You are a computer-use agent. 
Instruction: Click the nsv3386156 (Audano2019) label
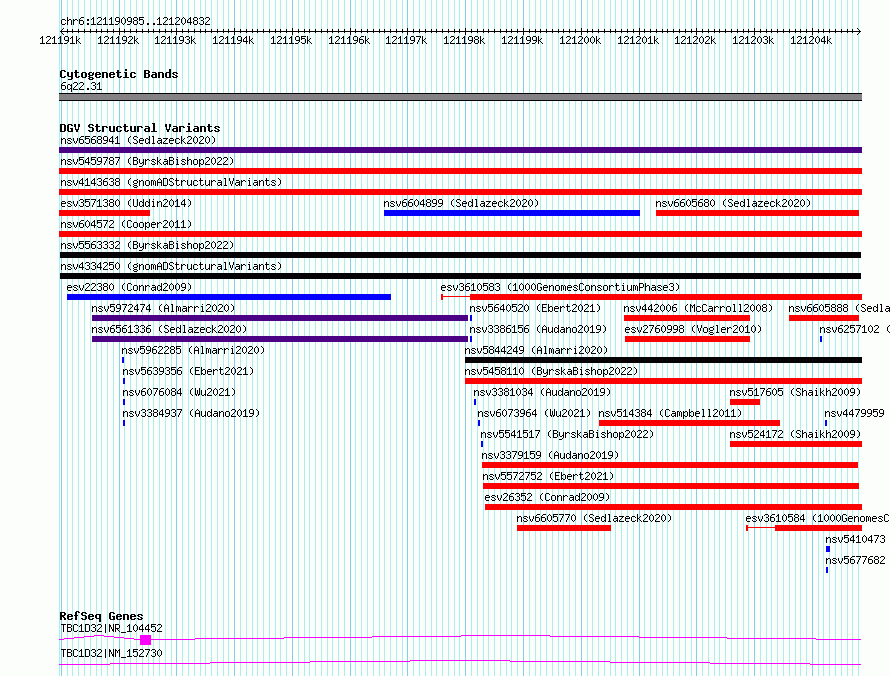[538, 329]
